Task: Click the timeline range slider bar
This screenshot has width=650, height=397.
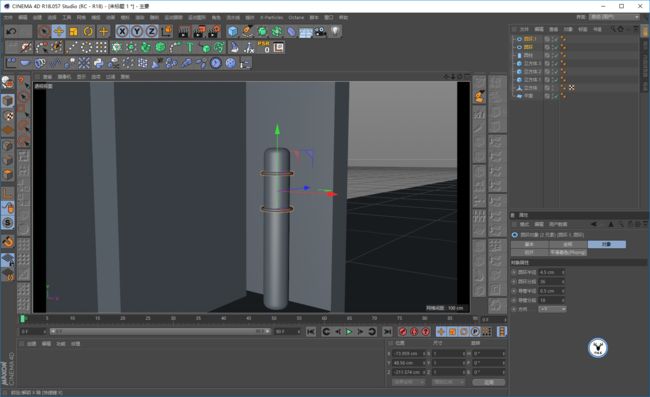Action: click(160, 332)
